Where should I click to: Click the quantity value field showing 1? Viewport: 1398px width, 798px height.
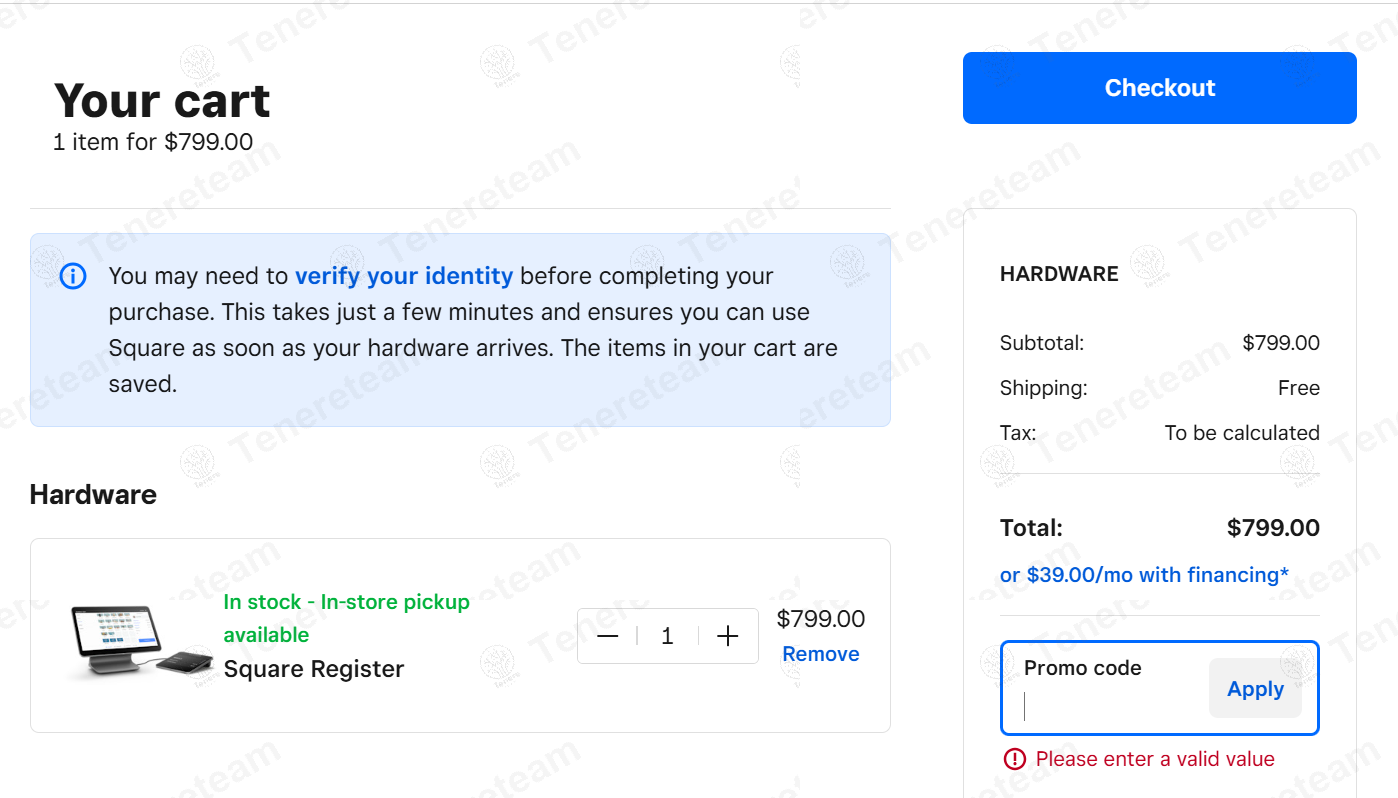(667, 636)
